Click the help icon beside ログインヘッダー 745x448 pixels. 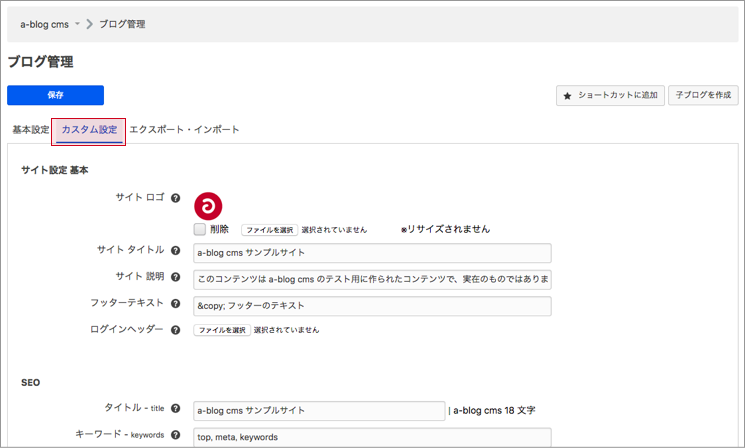175,329
